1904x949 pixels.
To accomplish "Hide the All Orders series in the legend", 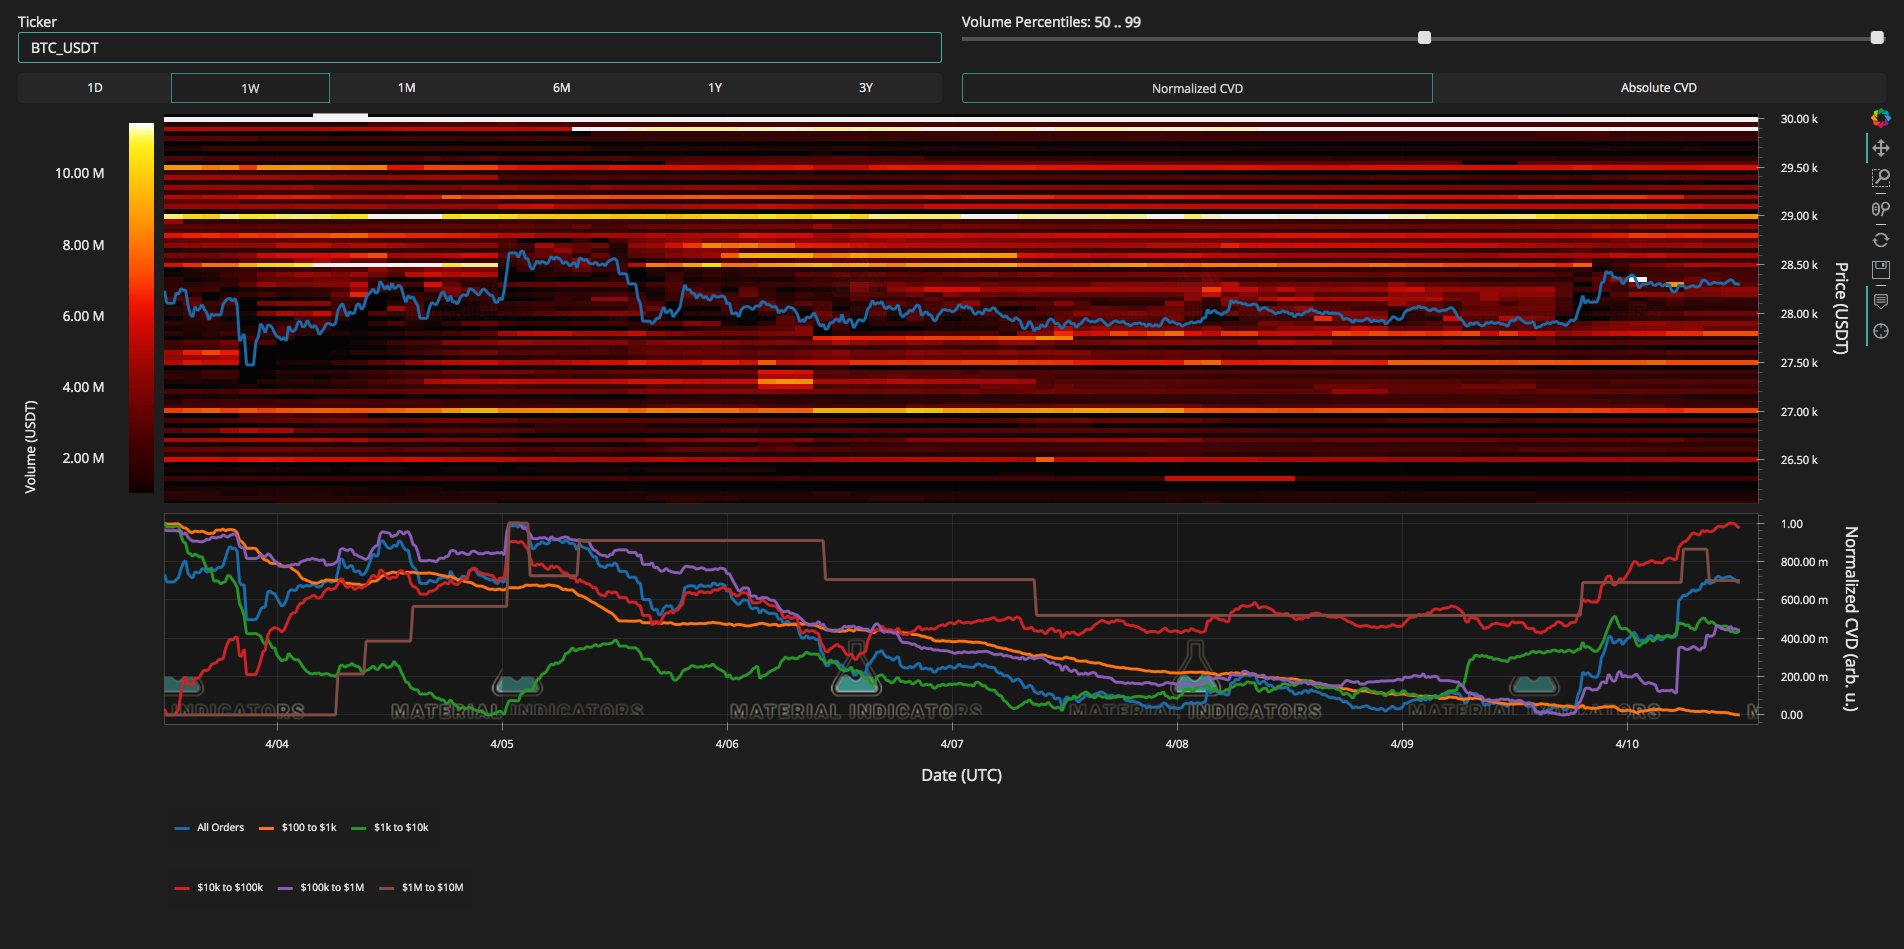I will coord(222,827).
